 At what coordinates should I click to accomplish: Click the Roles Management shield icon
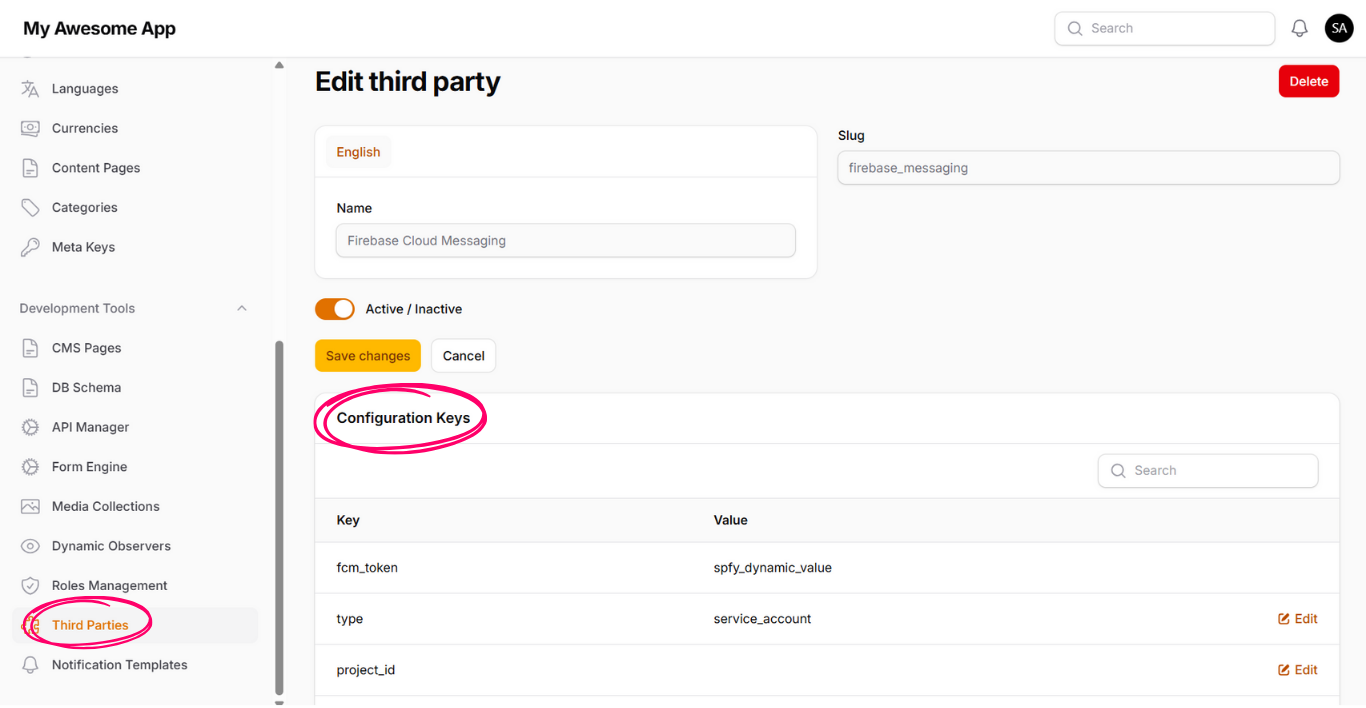click(30, 586)
